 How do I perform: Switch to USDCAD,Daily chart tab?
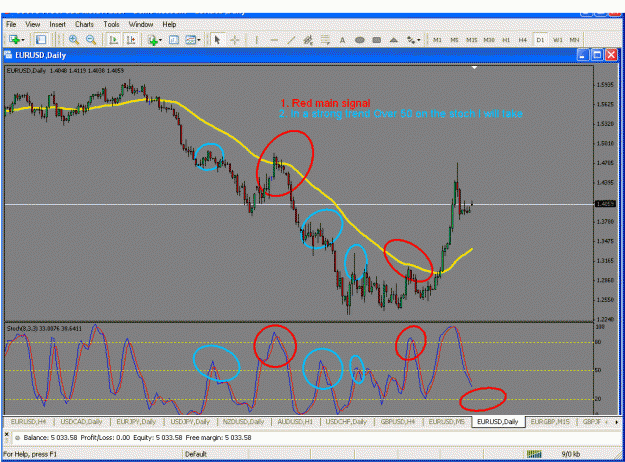[81, 421]
